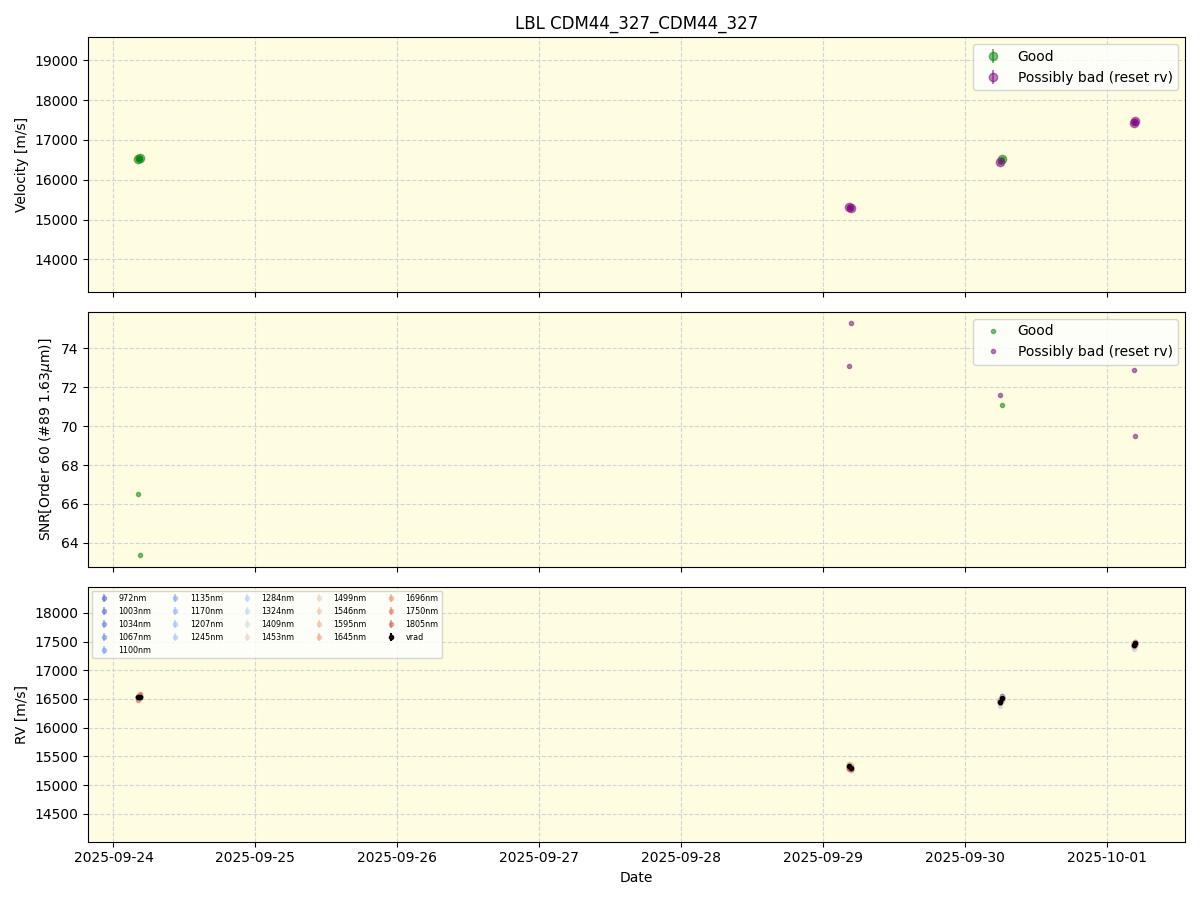Screen dimensions: 1200x900
Task: Click the RV [m/s] y-axis label
Action: tap(21, 714)
